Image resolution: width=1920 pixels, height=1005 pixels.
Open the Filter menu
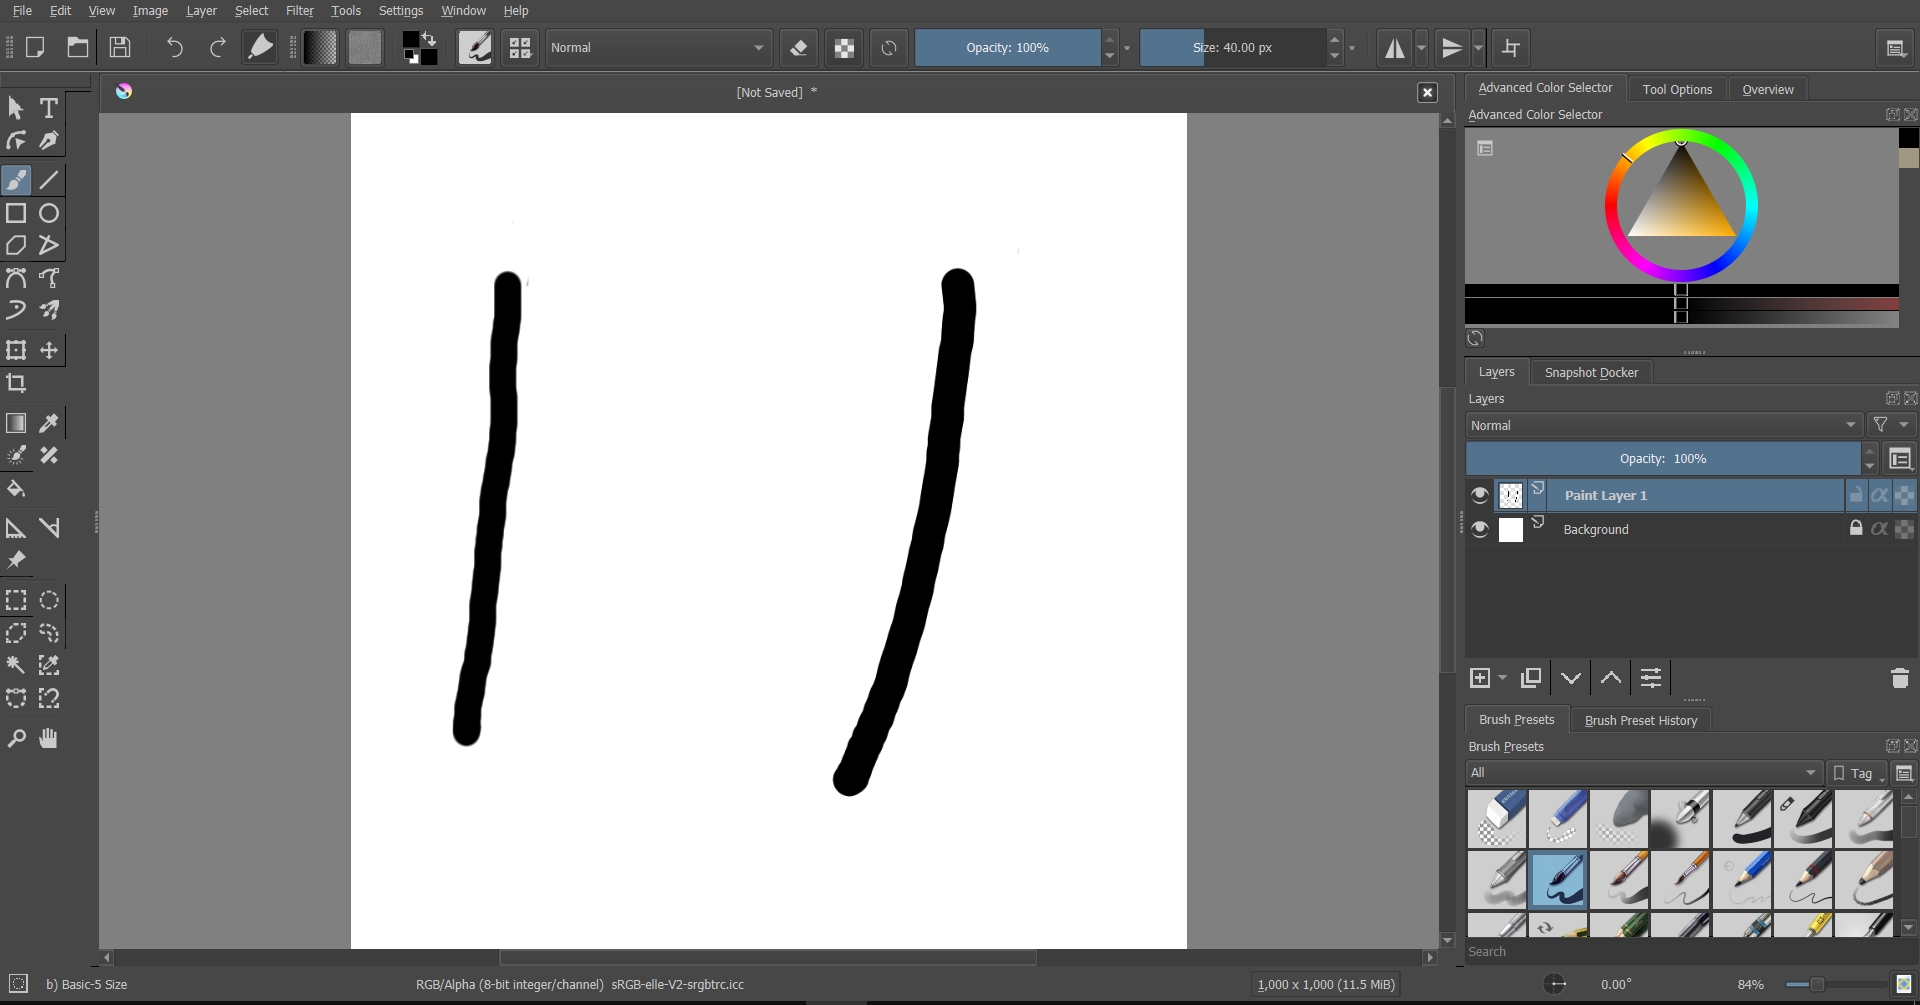coord(299,11)
